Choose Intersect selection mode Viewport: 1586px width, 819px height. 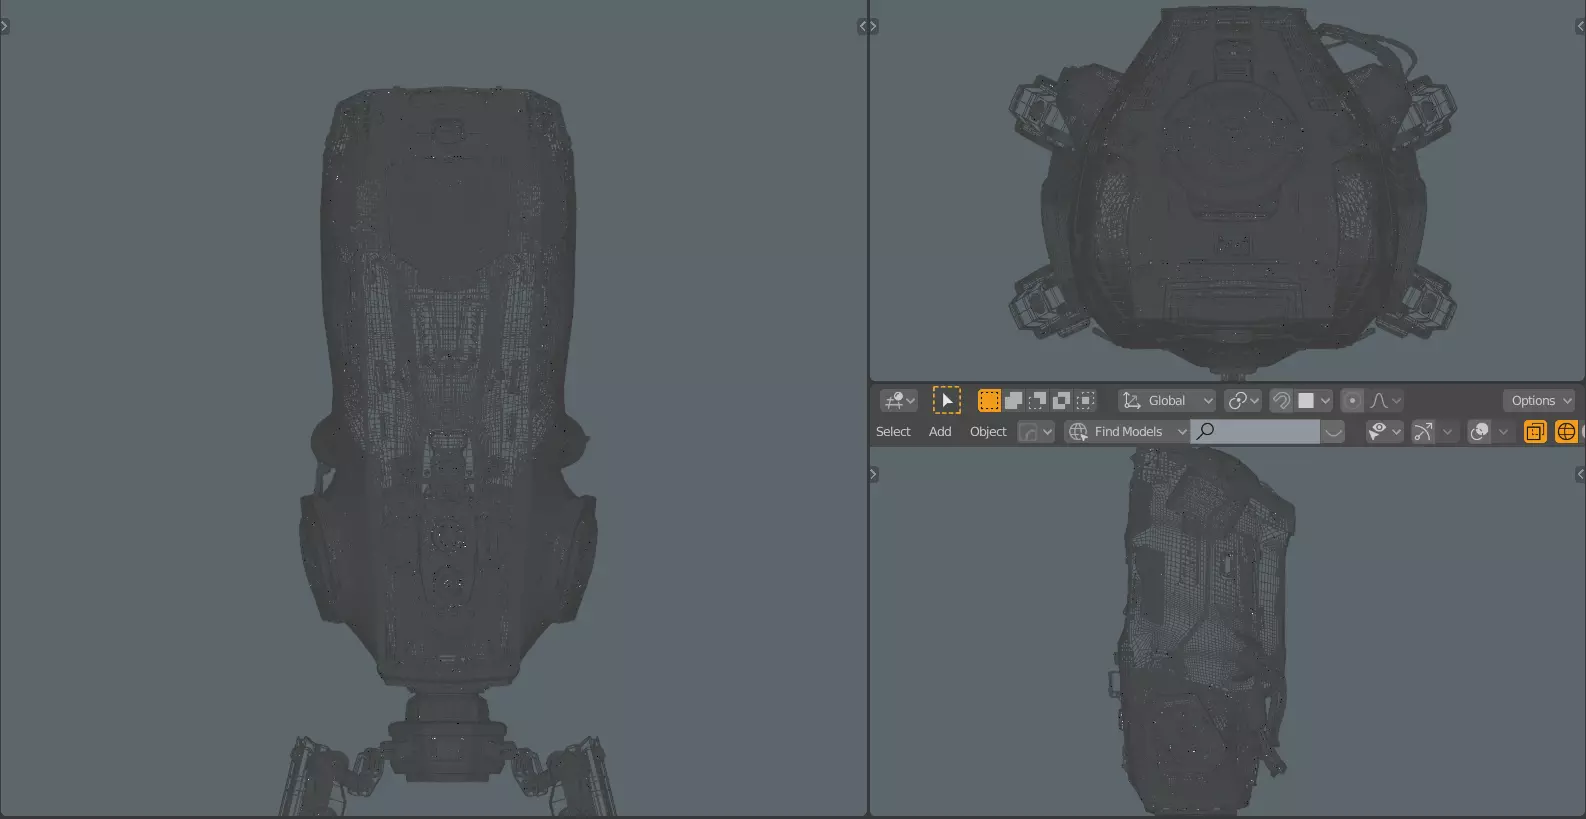[1085, 400]
